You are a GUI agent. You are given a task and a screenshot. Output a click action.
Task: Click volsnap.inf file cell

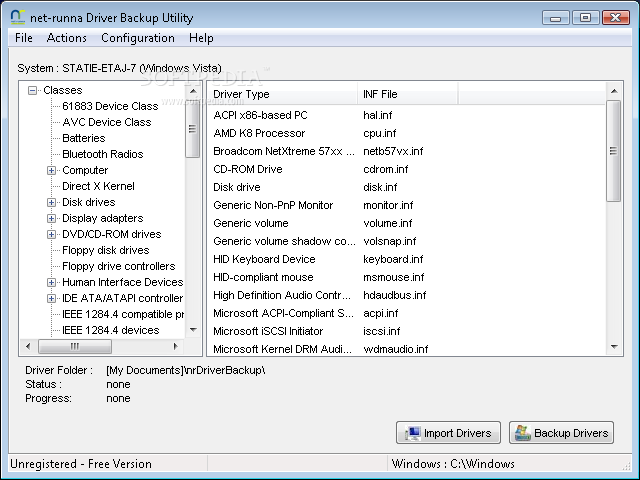click(x=390, y=241)
